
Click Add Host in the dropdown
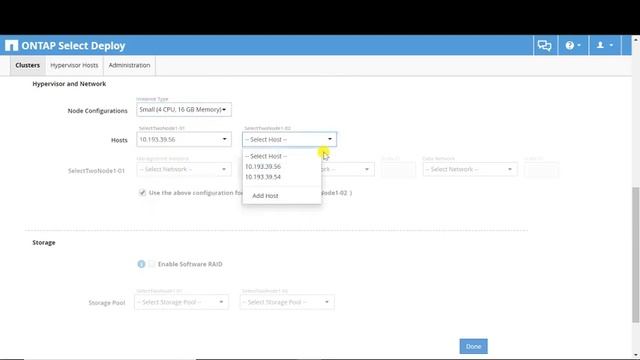(282, 196)
